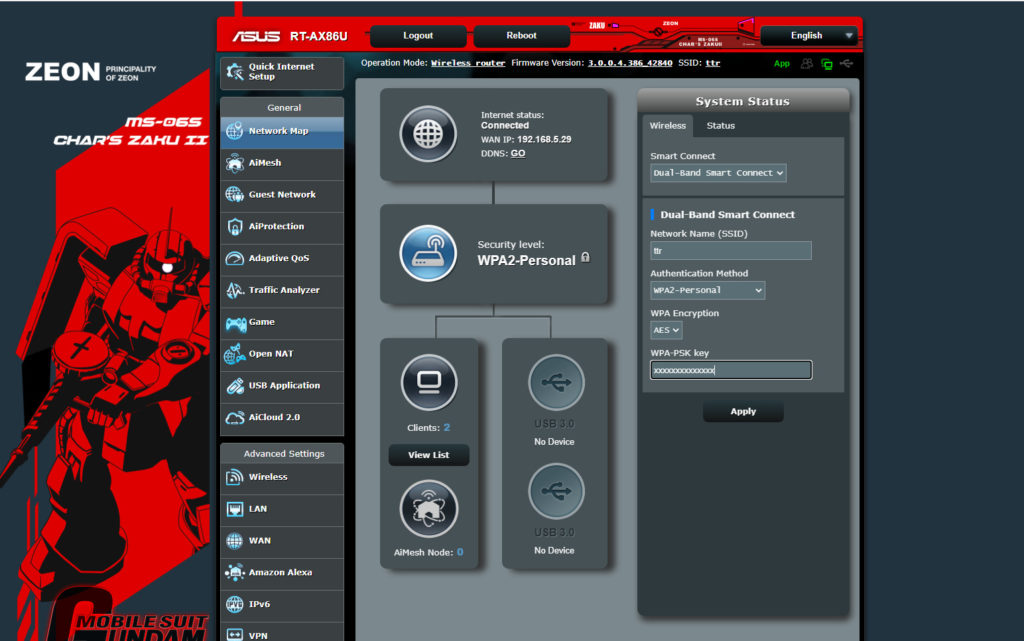The width and height of the screenshot is (1024, 641).
Task: Select Open NAT in sidebar
Action: coord(281,354)
